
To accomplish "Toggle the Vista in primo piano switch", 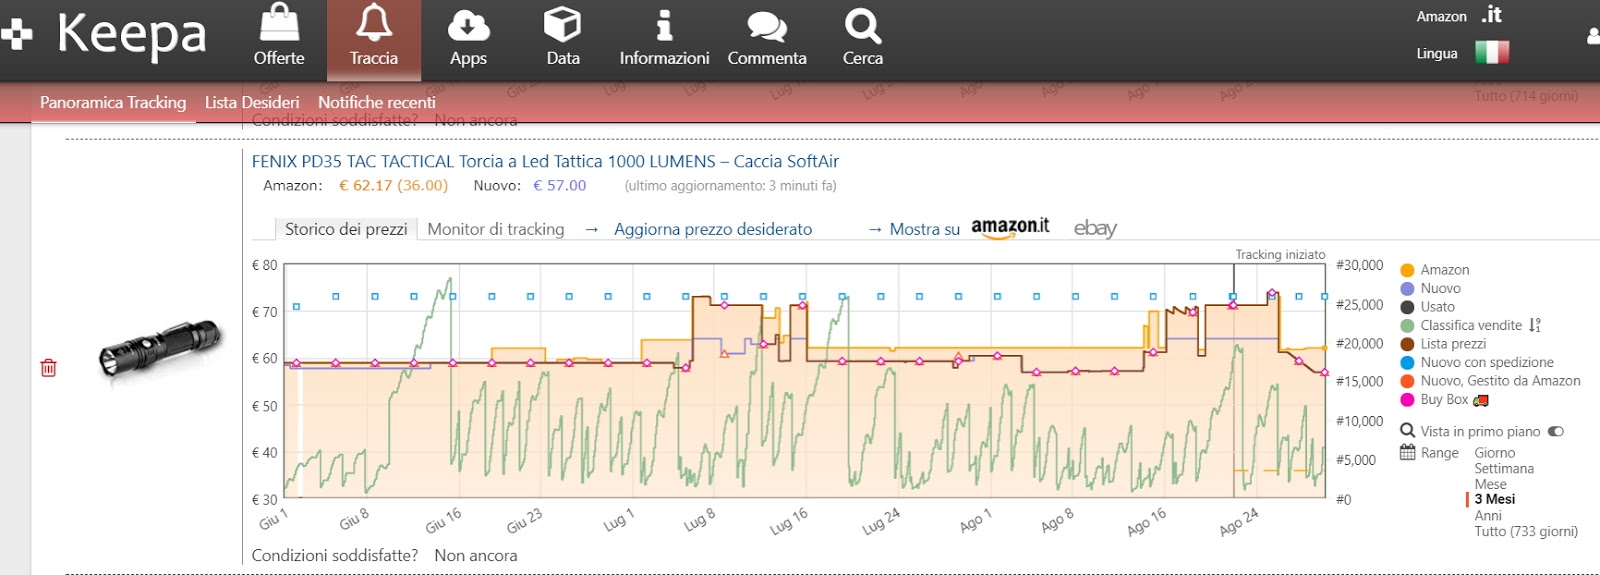I will point(1555,432).
